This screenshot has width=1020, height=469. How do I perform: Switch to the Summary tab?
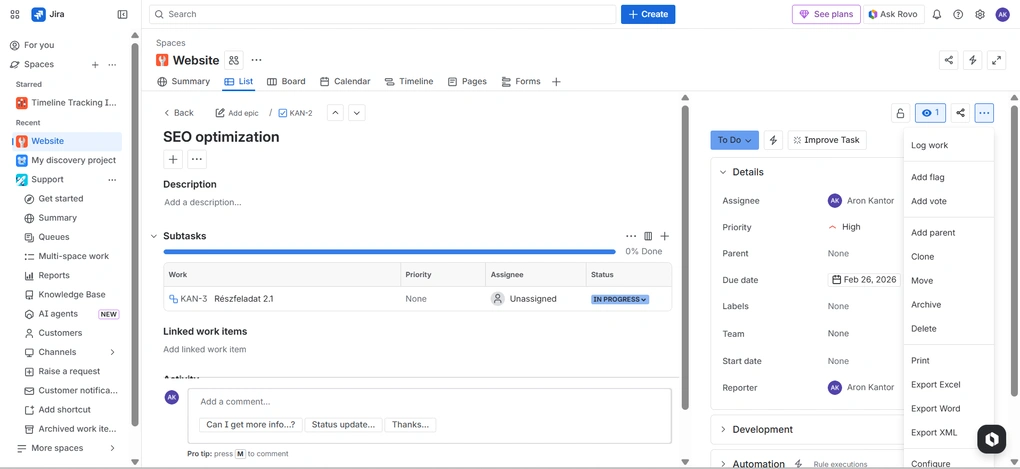(x=183, y=81)
